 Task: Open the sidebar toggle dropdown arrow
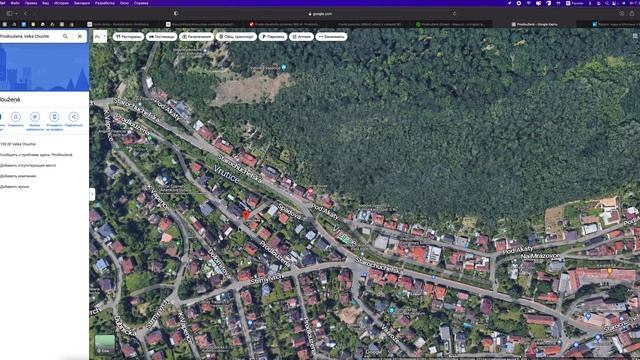point(16,13)
